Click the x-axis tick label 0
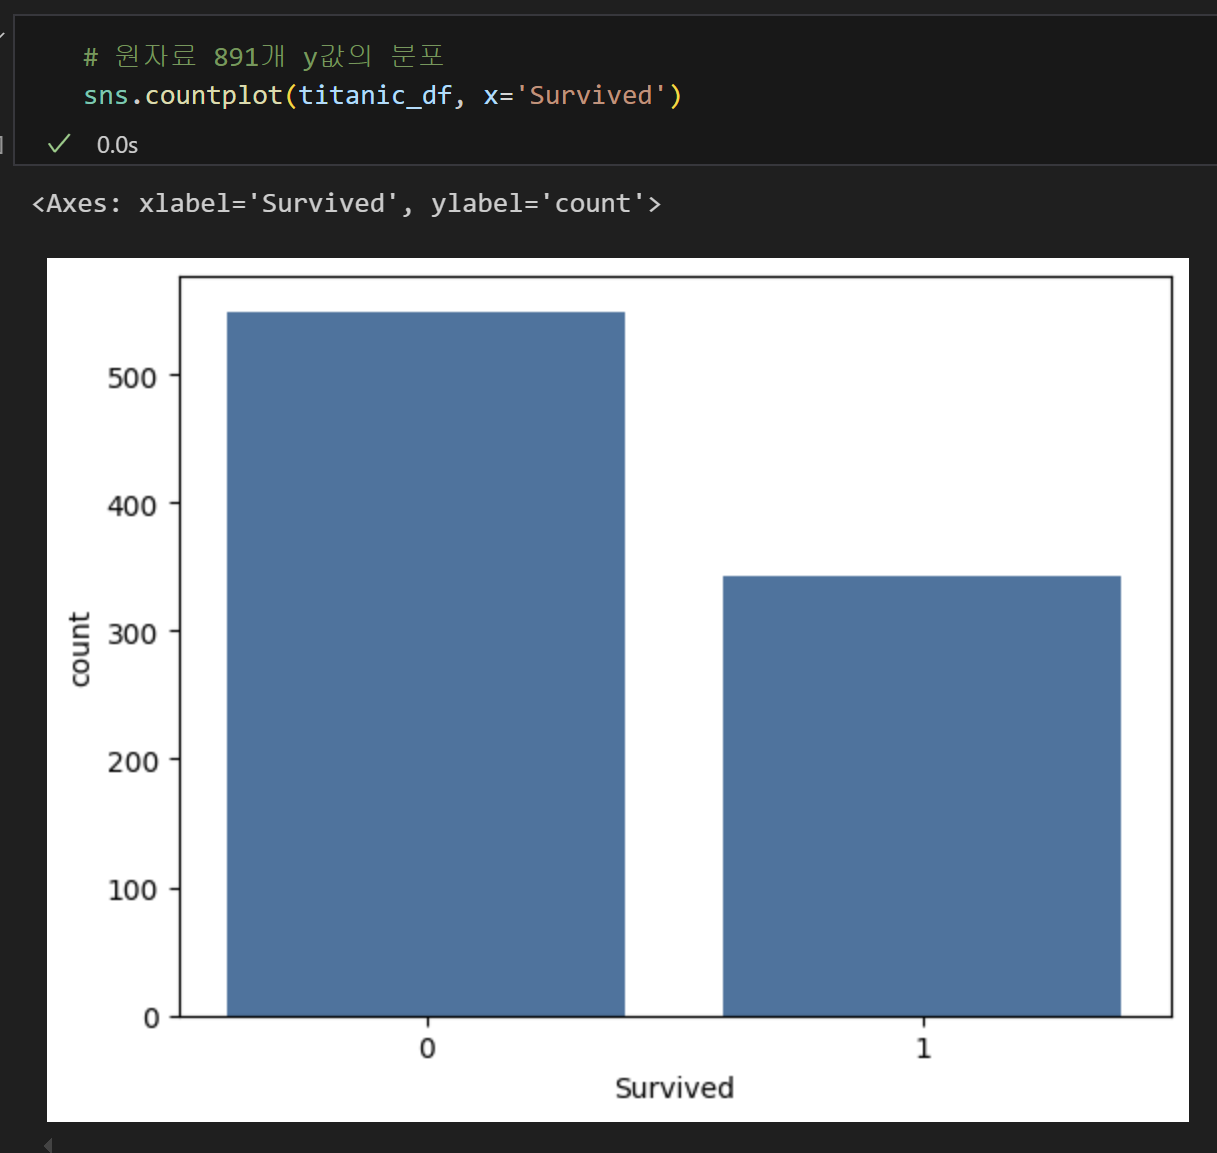This screenshot has height=1153, width=1217. click(427, 1048)
